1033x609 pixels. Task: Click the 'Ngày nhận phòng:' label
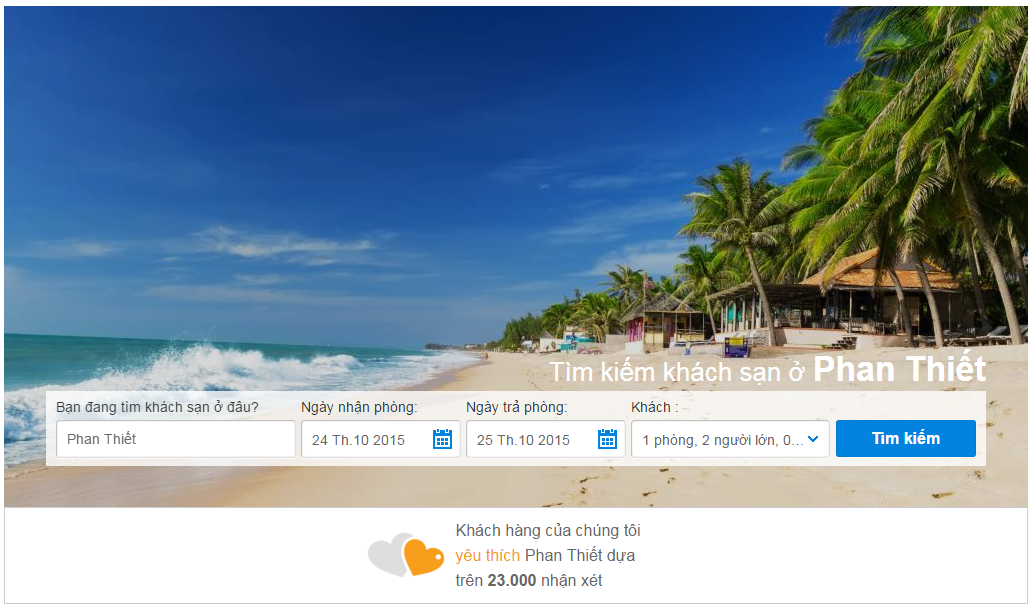point(359,407)
